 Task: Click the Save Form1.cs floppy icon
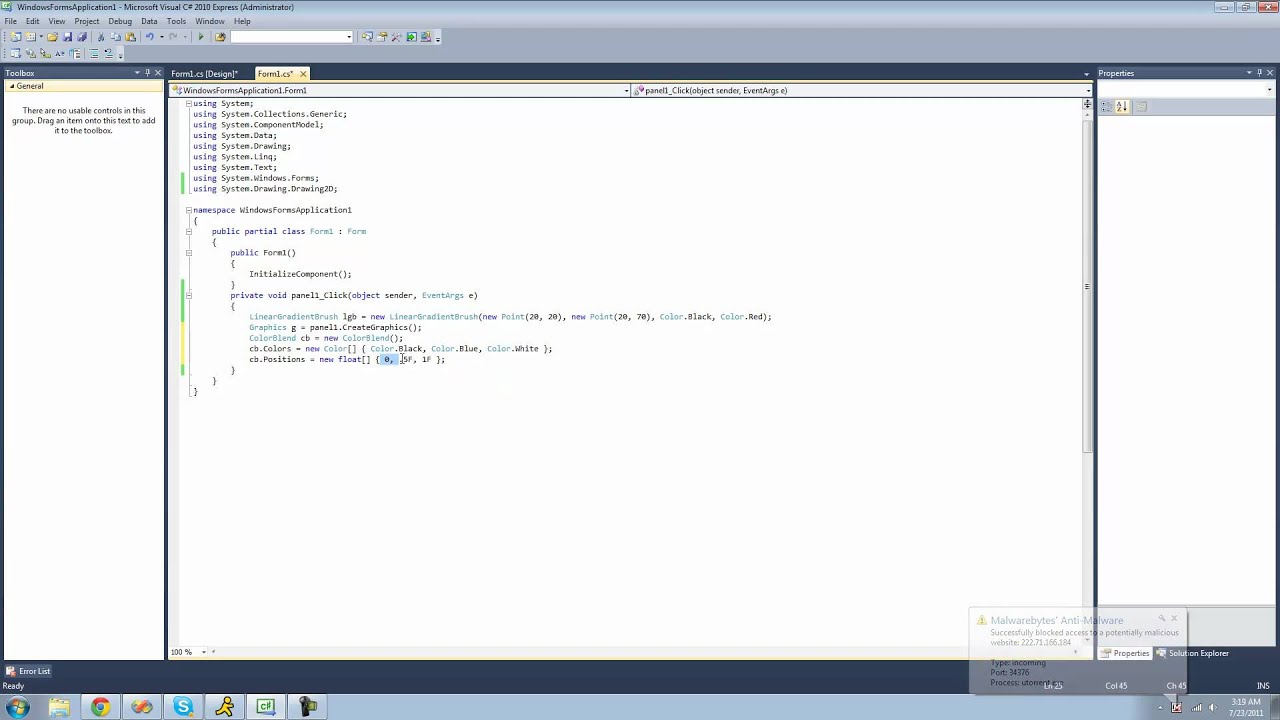pos(67,37)
